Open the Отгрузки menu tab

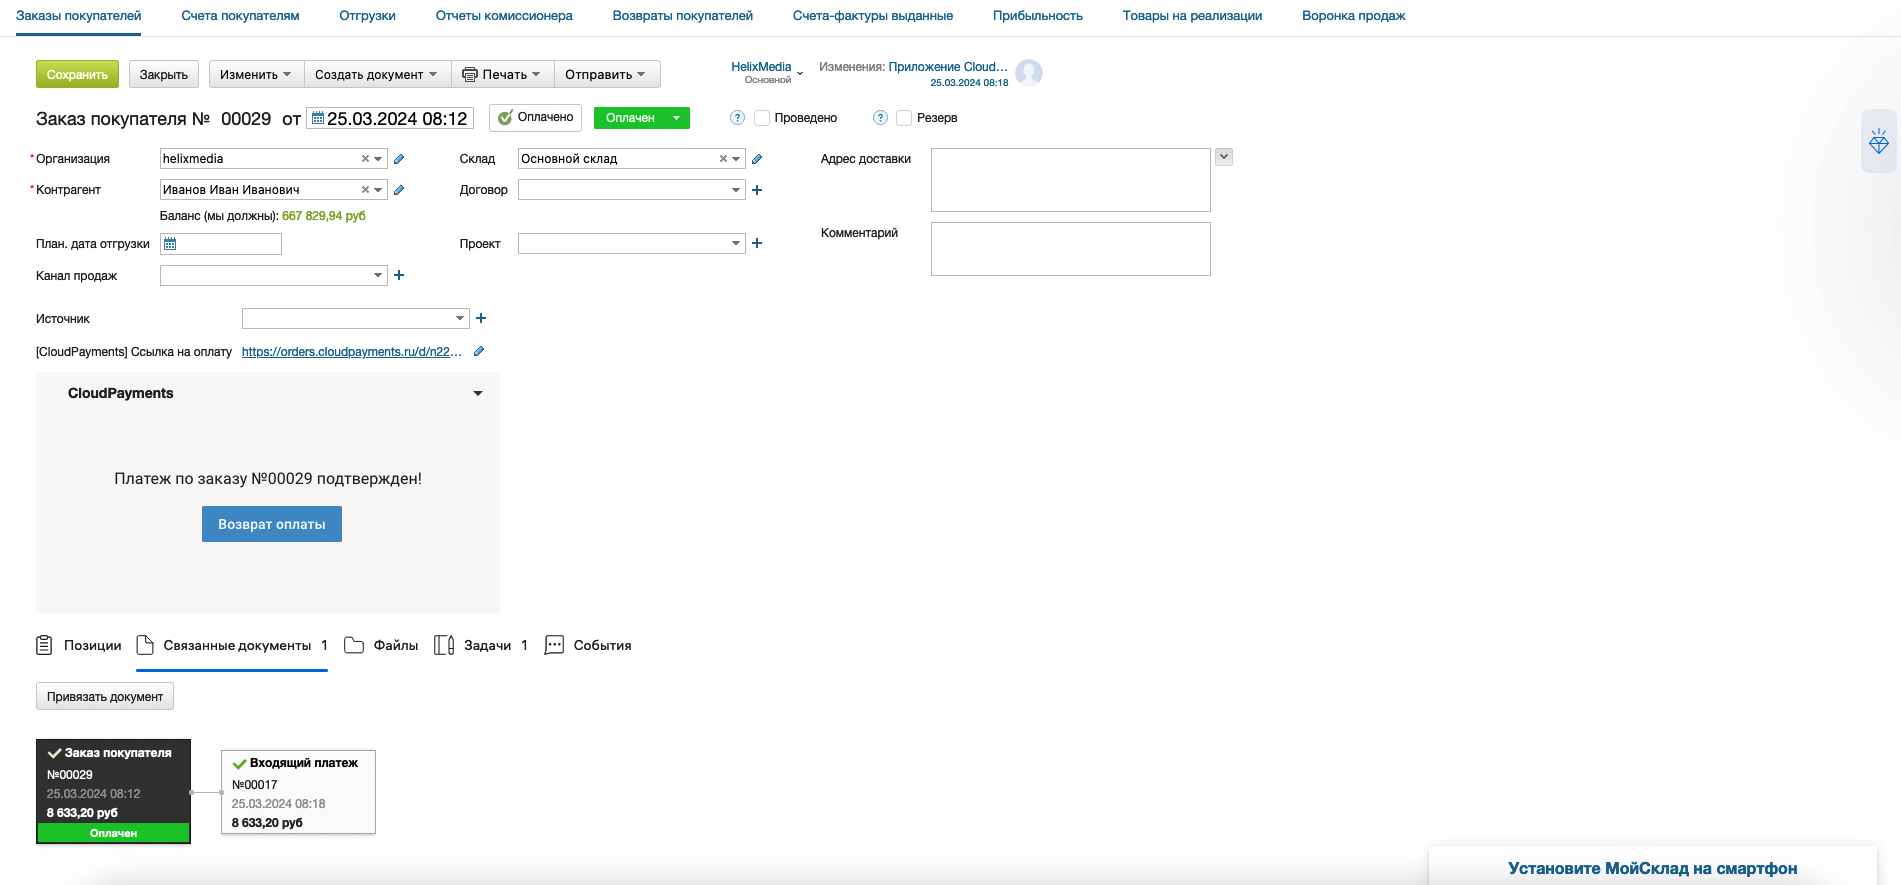[367, 16]
